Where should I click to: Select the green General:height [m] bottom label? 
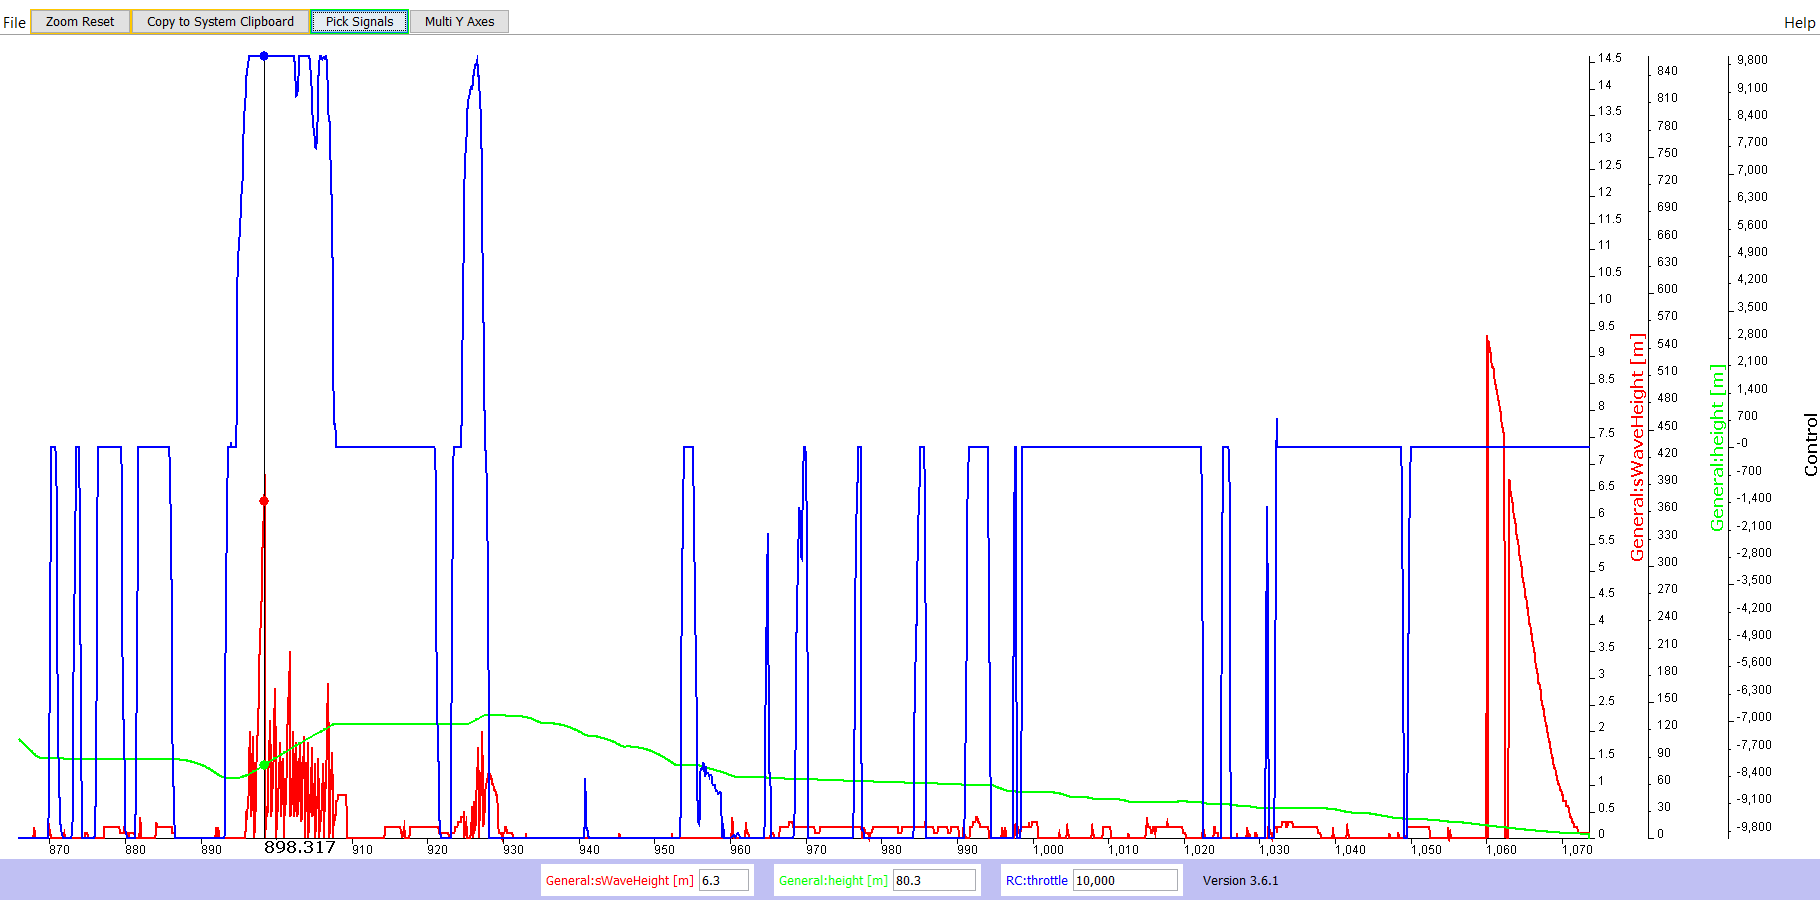833,881
